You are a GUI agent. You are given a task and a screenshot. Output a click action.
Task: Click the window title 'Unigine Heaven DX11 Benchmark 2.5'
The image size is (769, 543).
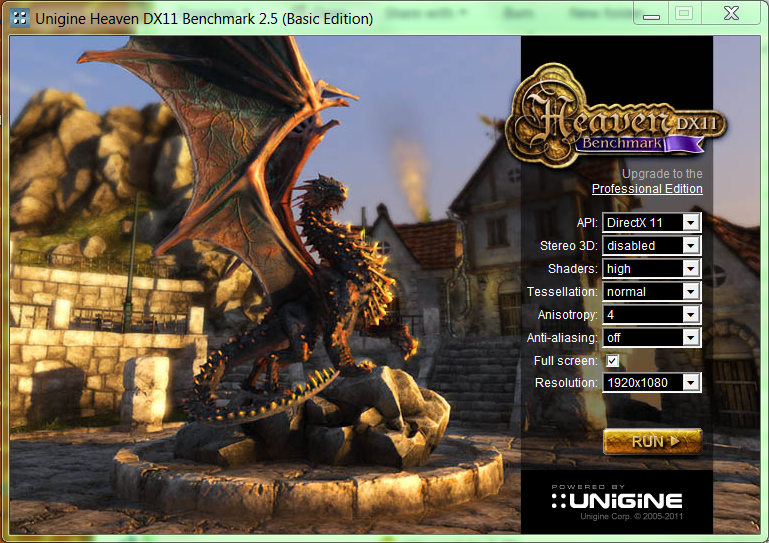(x=204, y=19)
